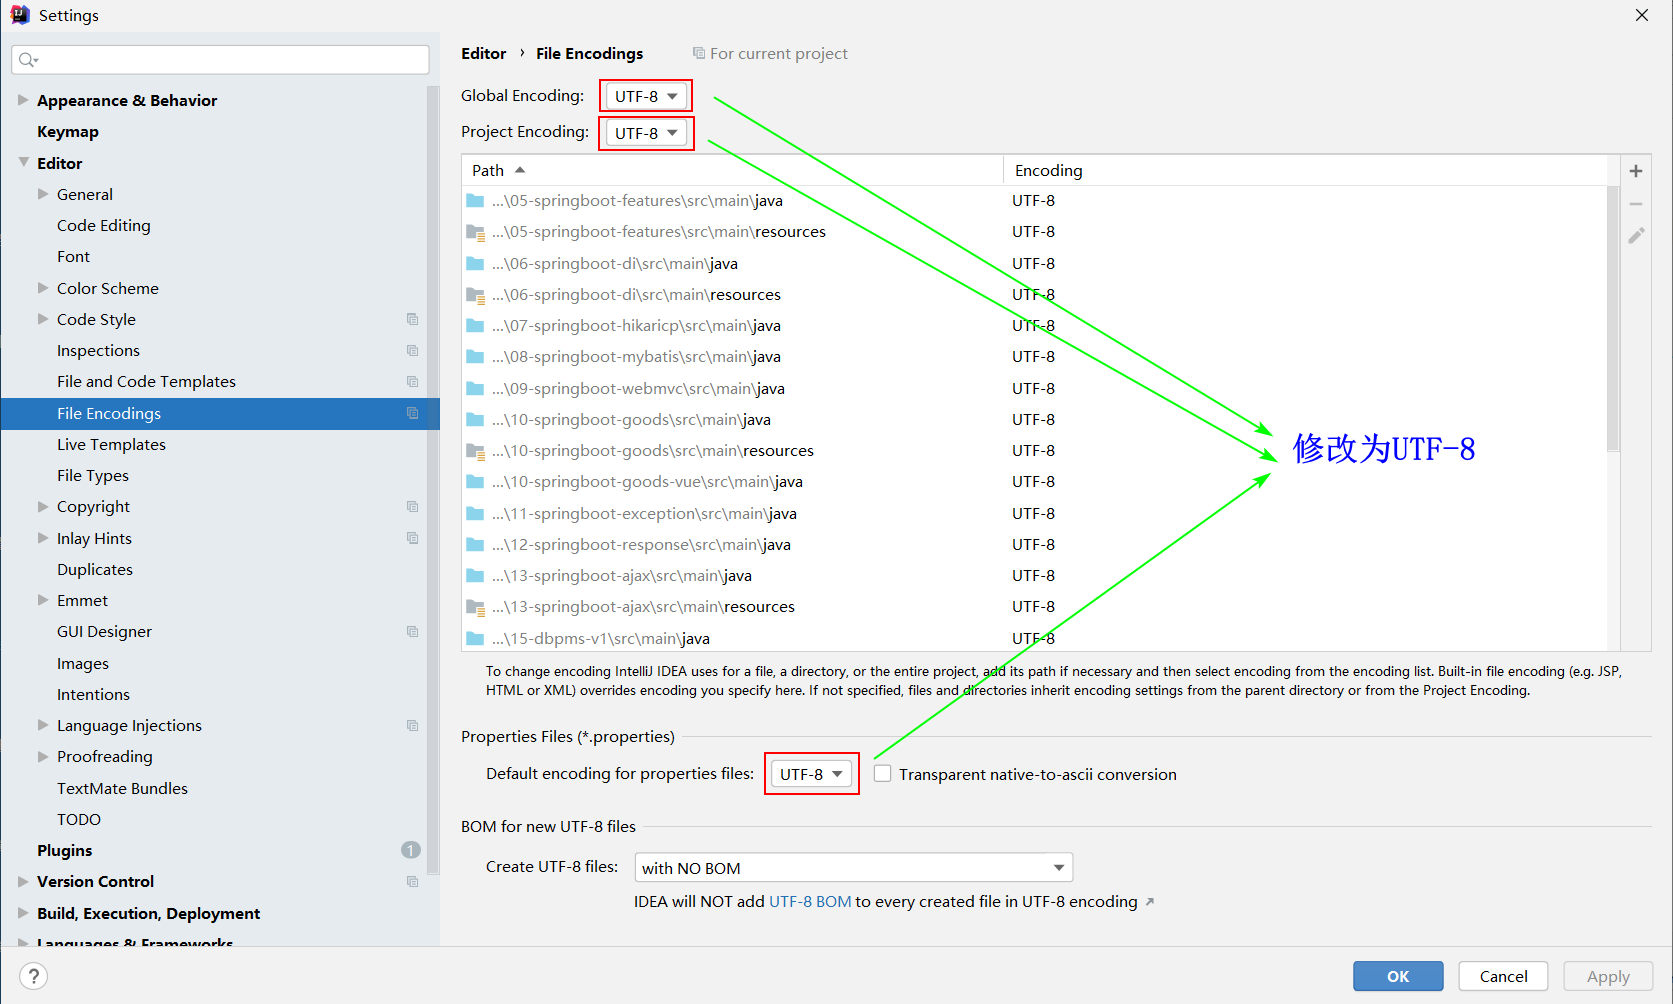Click the Apply button
The image size is (1673, 1004).
pyautogui.click(x=1608, y=976)
